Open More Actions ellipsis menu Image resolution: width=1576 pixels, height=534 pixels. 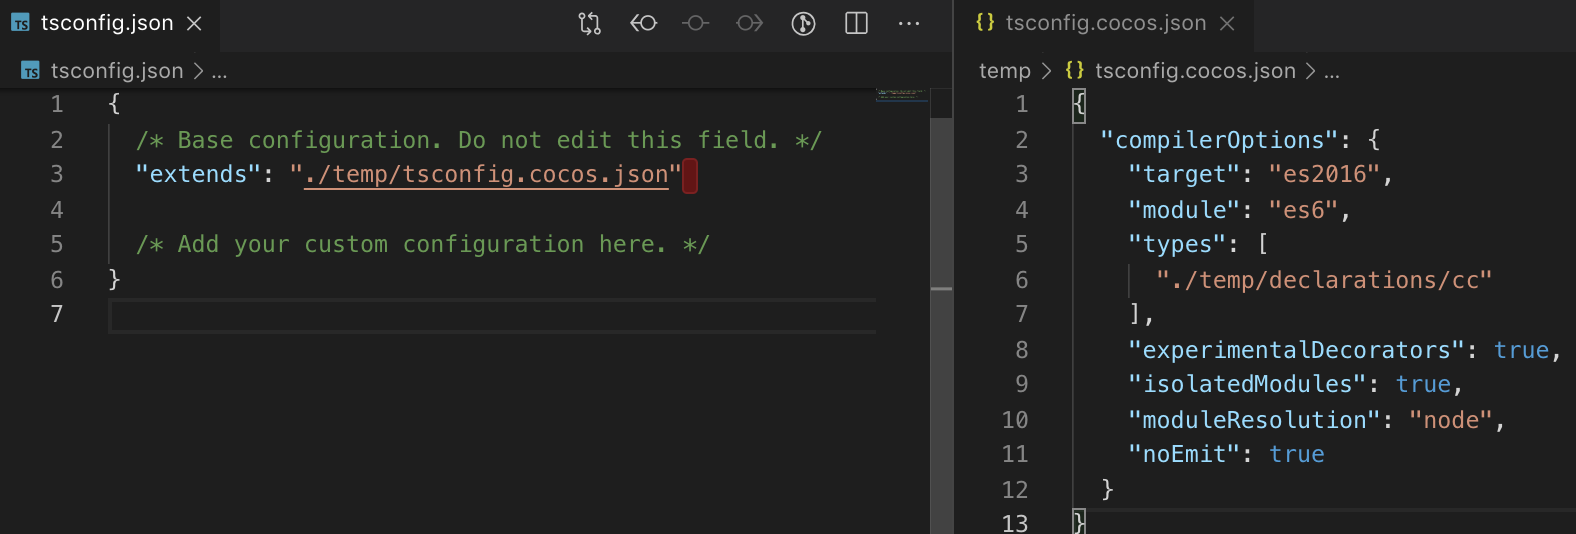pos(909,23)
